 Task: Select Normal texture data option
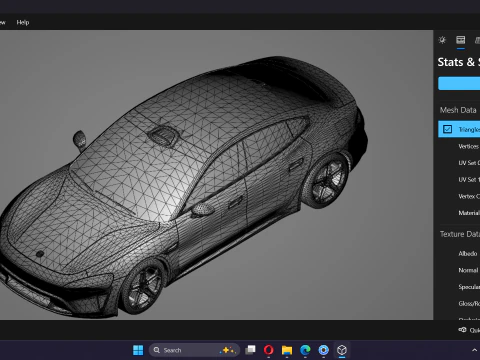468,270
